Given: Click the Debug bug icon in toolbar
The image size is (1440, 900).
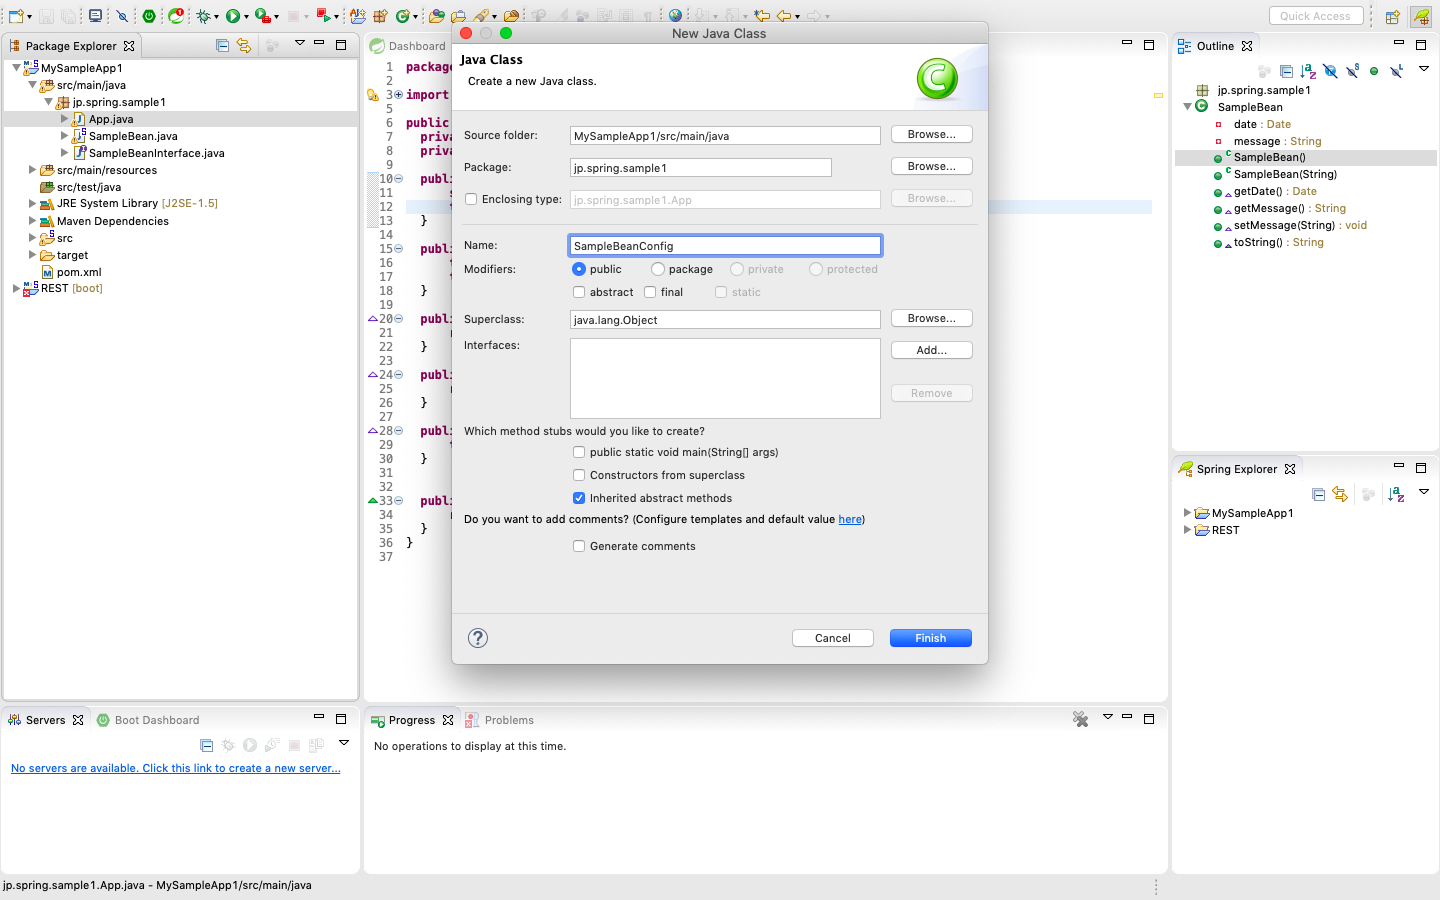Looking at the screenshot, I should point(204,16).
